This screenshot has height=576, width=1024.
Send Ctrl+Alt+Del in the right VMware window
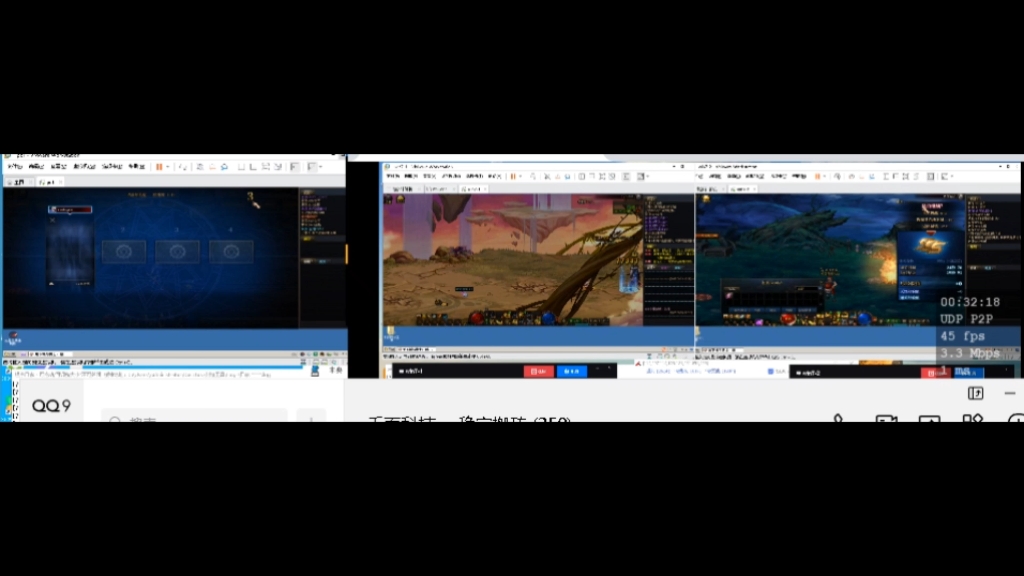coord(838,176)
